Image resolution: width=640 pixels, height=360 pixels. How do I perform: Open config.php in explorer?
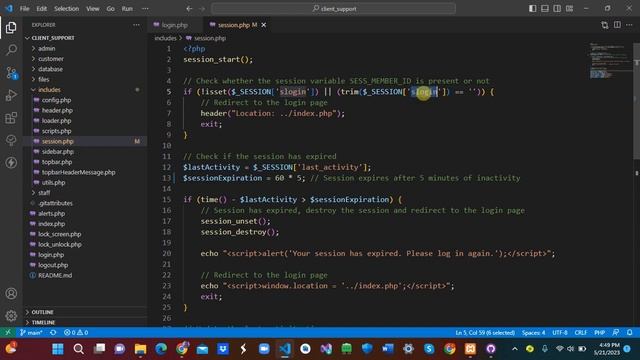(x=56, y=100)
